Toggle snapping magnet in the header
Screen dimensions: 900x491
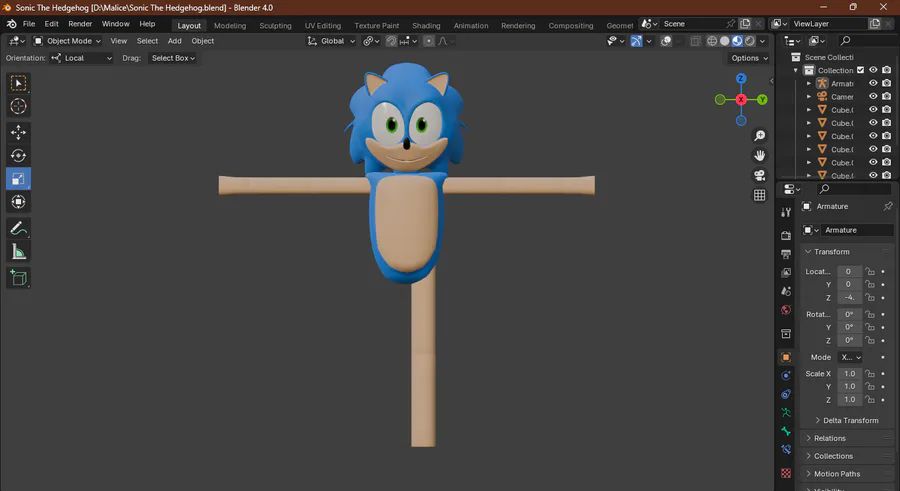coord(391,41)
